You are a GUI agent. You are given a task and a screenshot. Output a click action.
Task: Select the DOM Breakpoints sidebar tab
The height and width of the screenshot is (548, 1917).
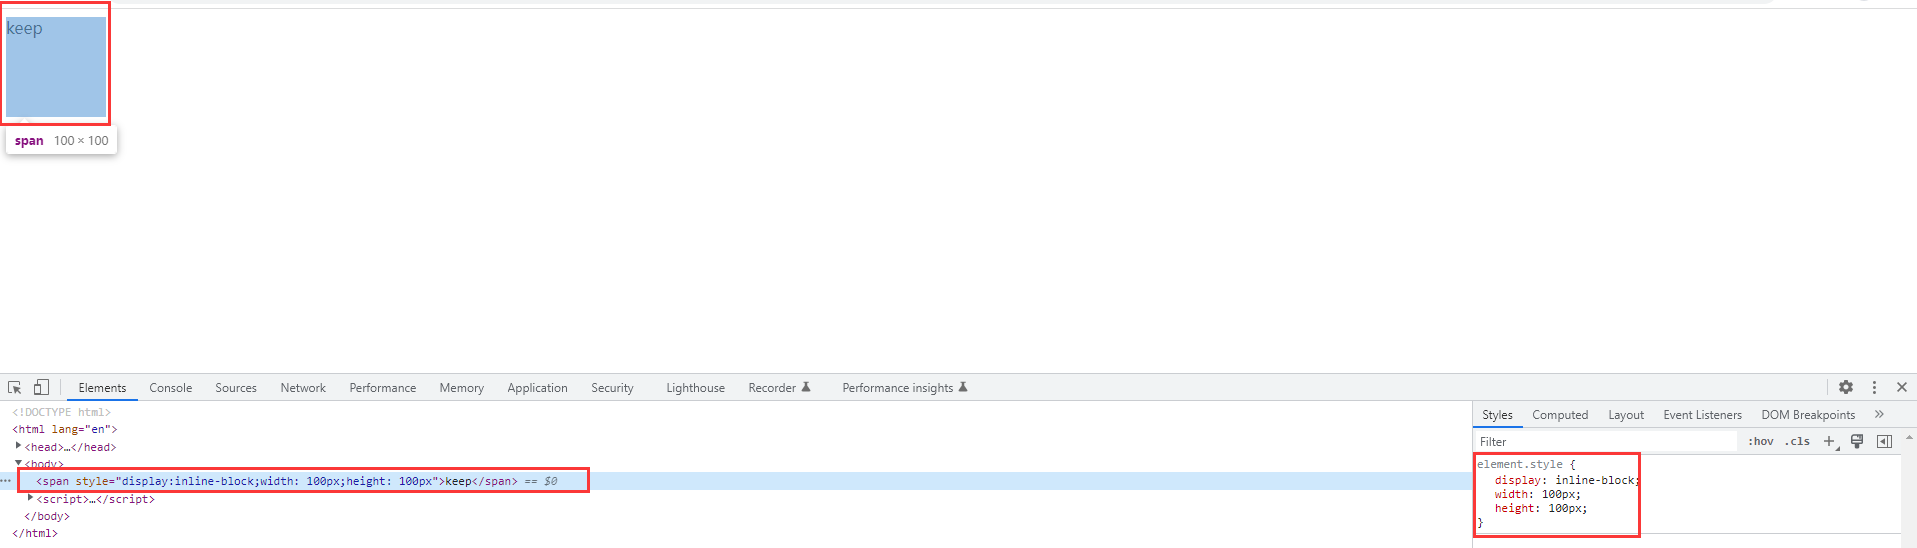pyautogui.click(x=1808, y=415)
